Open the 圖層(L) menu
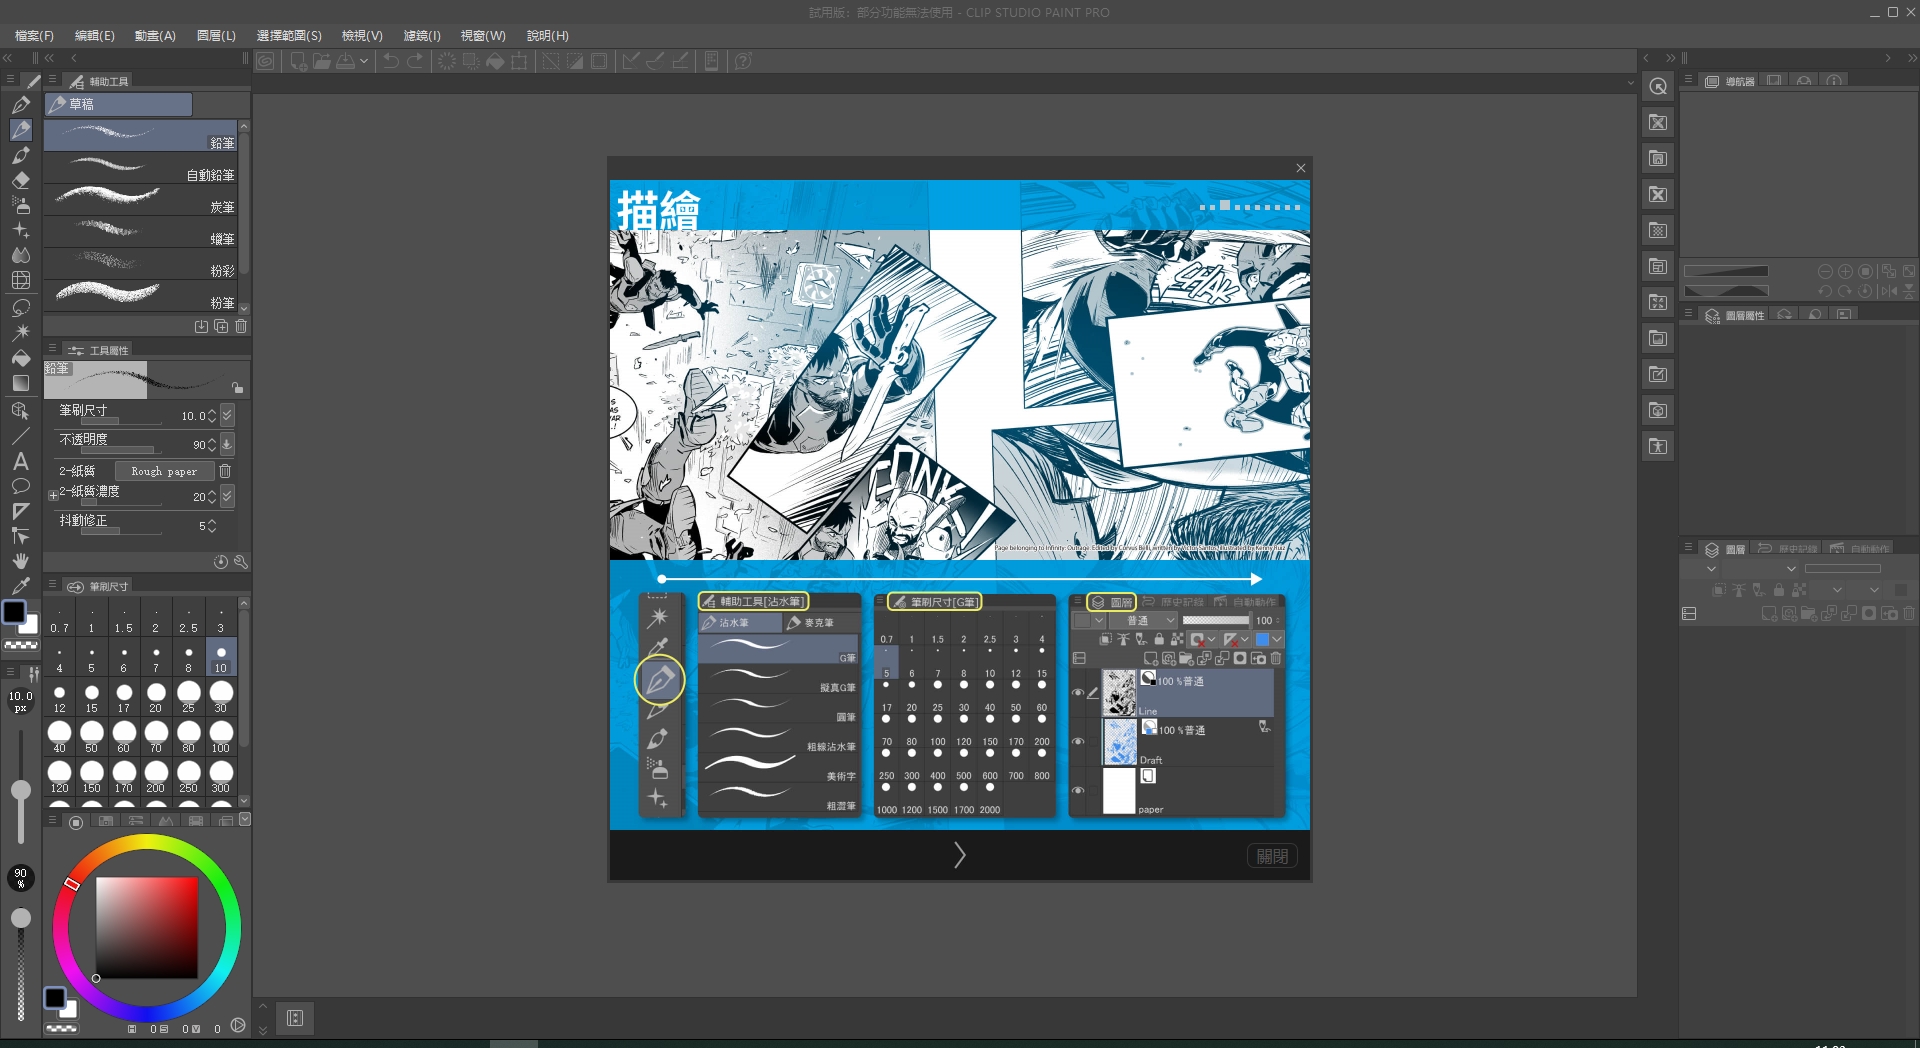 coord(216,35)
